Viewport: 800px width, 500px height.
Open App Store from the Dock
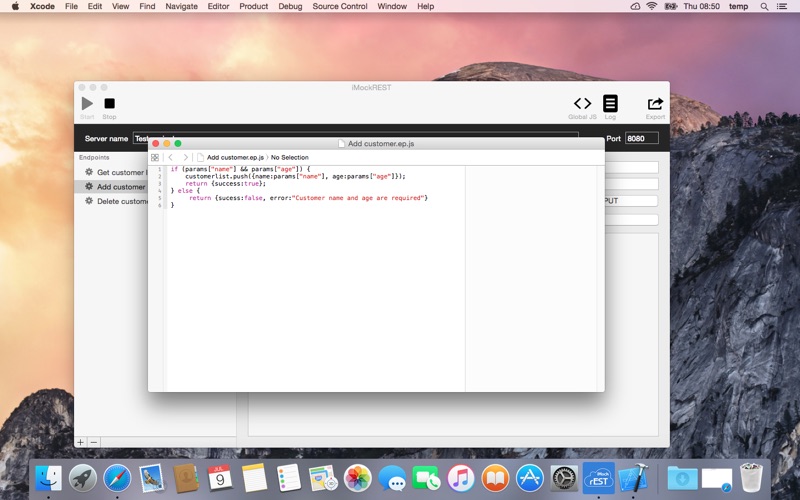click(530, 479)
